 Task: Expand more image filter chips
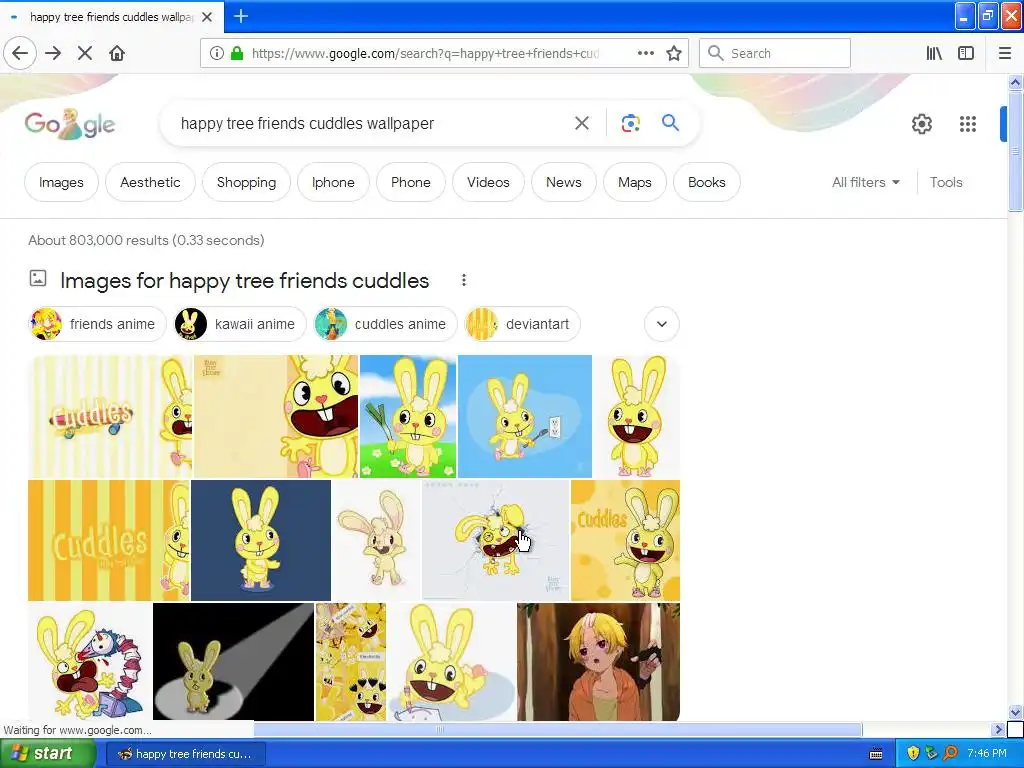[x=662, y=324]
